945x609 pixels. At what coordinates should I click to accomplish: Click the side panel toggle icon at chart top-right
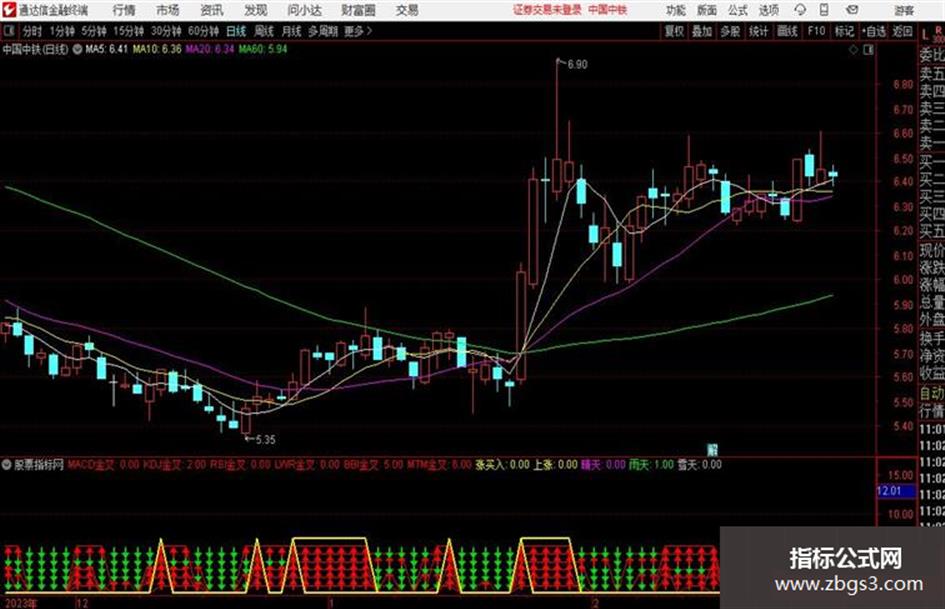click(x=868, y=50)
